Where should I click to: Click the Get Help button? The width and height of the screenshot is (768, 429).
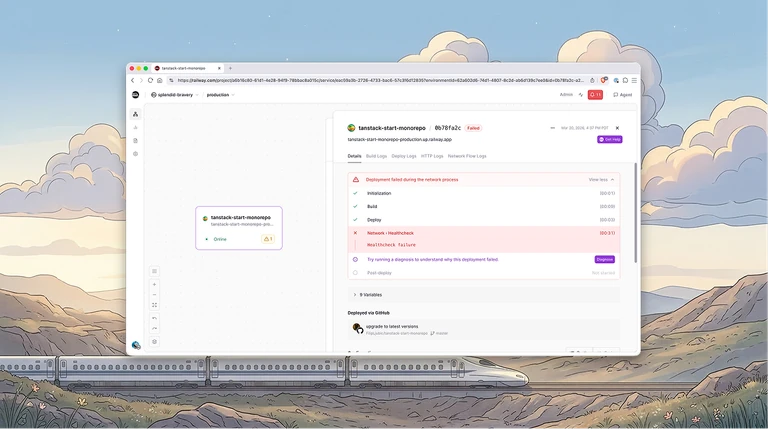click(x=609, y=140)
